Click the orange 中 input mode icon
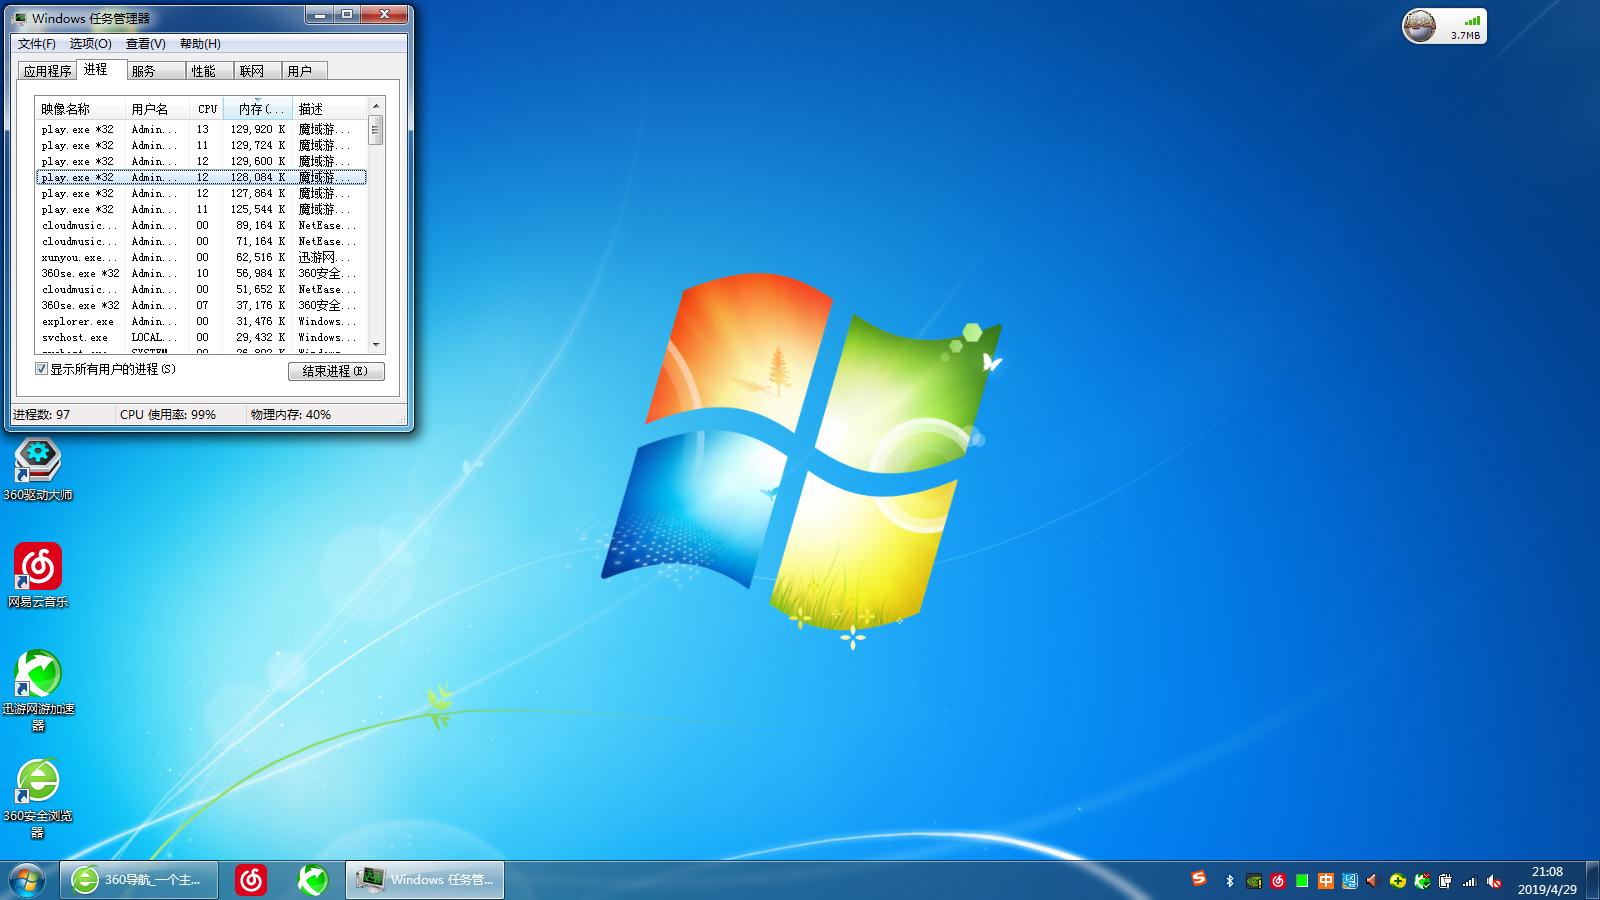 click(1326, 881)
